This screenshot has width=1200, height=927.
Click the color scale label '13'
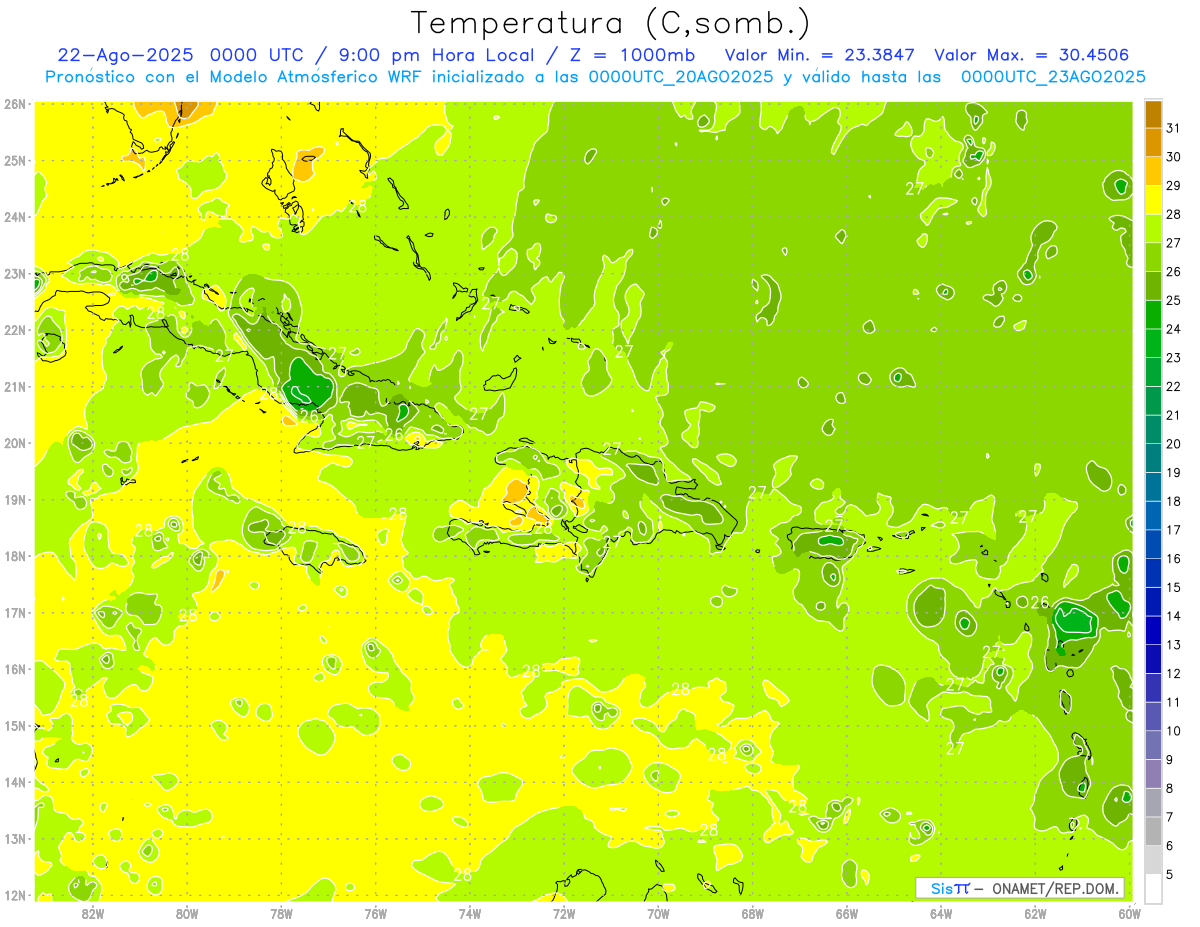[1174, 645]
